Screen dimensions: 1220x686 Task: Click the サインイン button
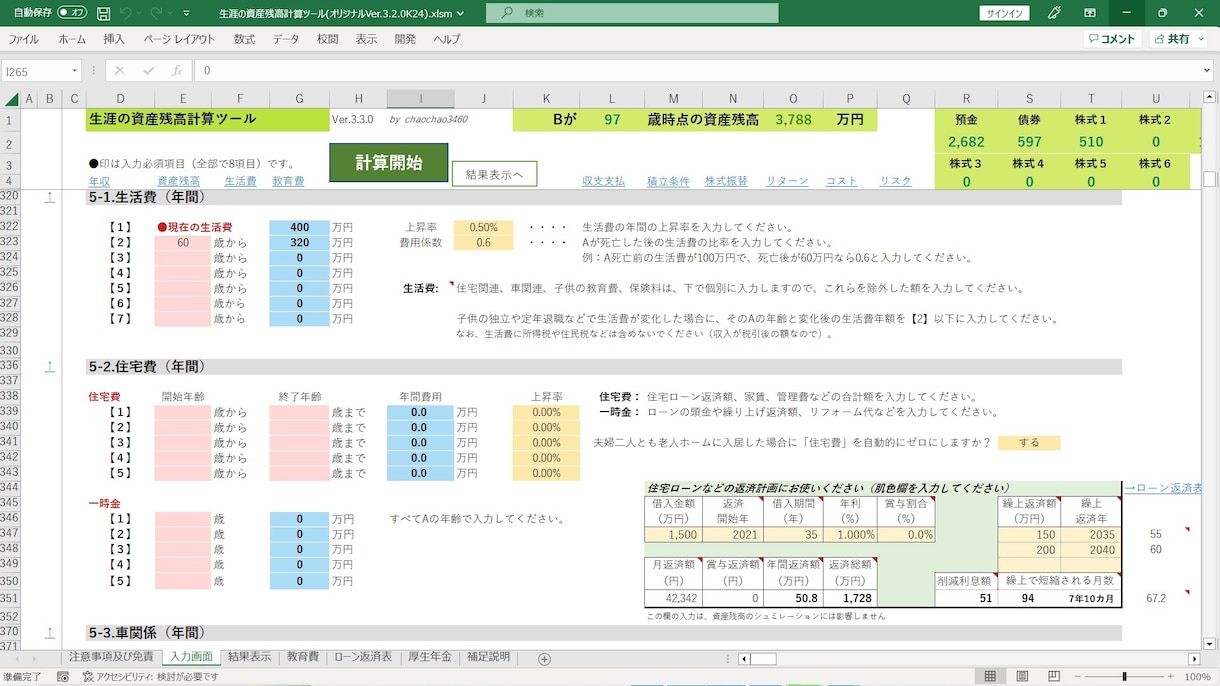pyautogui.click(x=1002, y=13)
